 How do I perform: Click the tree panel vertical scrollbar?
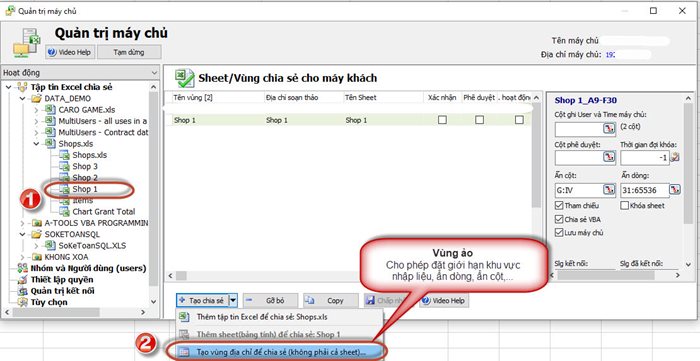tap(154, 188)
